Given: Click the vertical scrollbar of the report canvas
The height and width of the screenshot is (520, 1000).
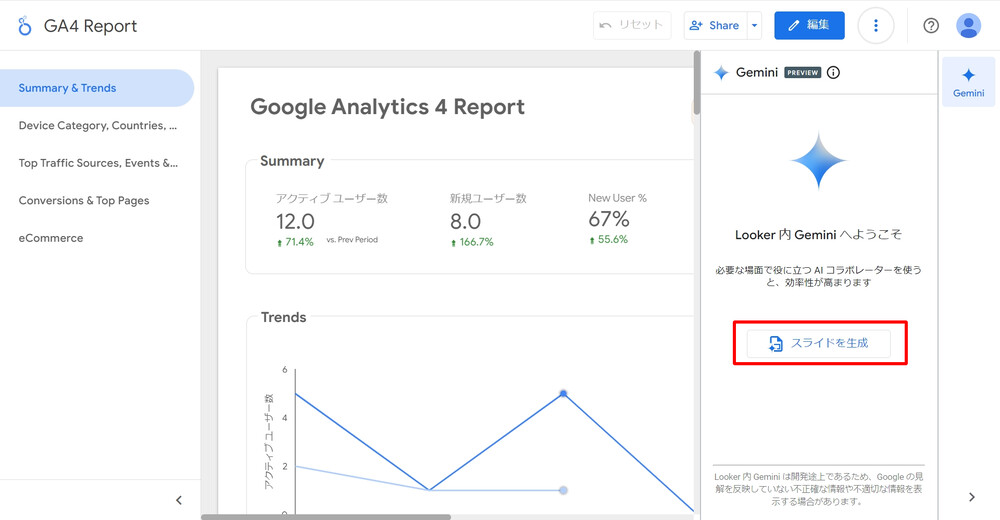Looking at the screenshot, I should click(x=696, y=83).
